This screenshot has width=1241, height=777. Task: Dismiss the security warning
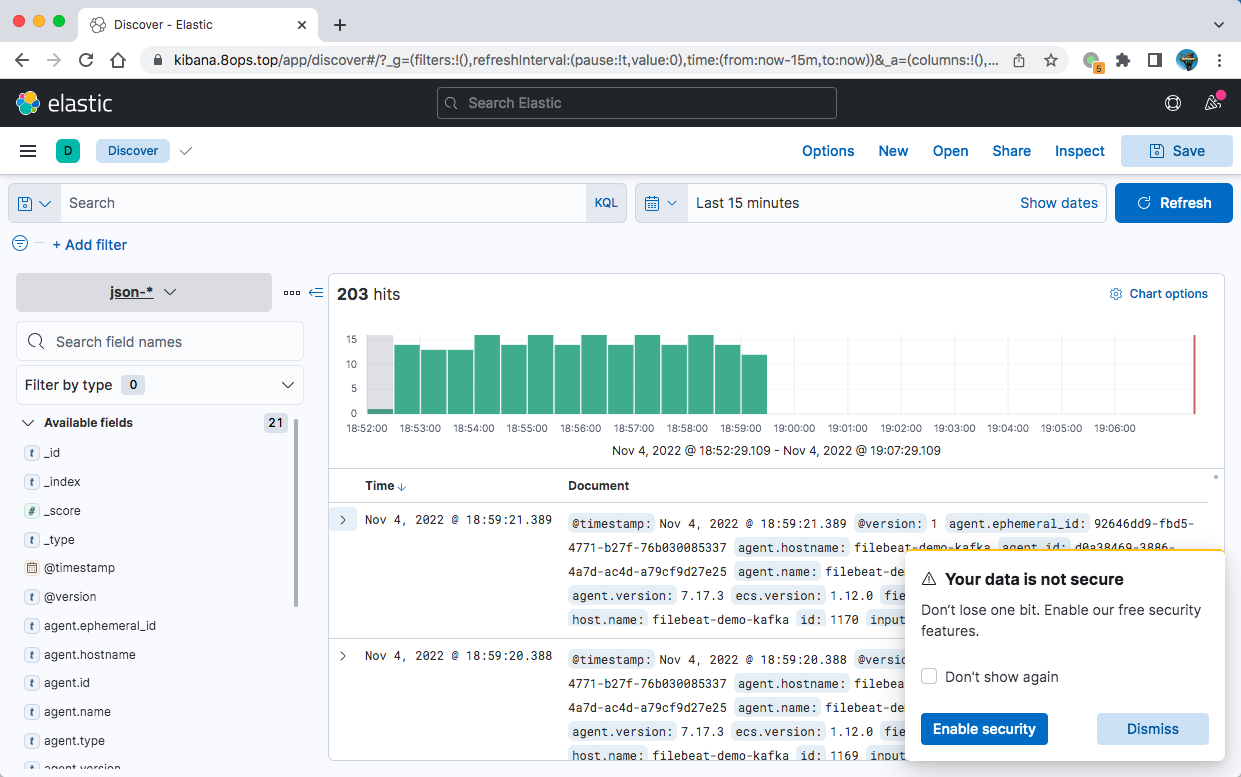[1153, 729]
